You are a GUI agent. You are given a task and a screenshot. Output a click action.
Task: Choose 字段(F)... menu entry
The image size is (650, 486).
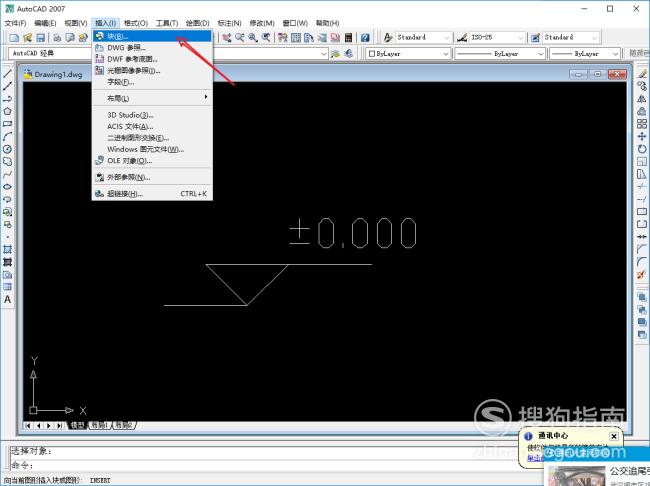coord(152,82)
